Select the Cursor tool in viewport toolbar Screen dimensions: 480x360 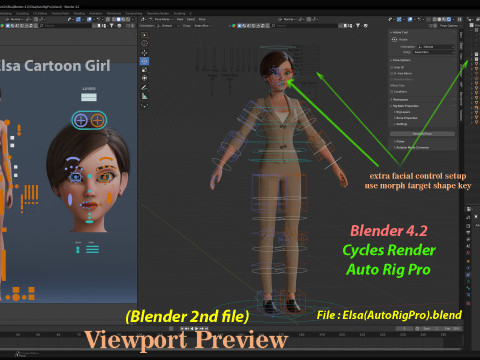[x=144, y=44]
